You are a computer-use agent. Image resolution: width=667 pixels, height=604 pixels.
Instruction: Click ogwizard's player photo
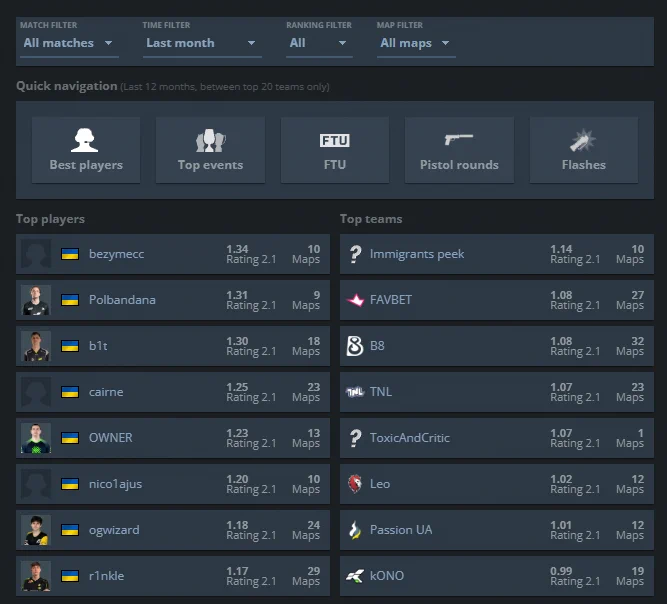(x=36, y=530)
